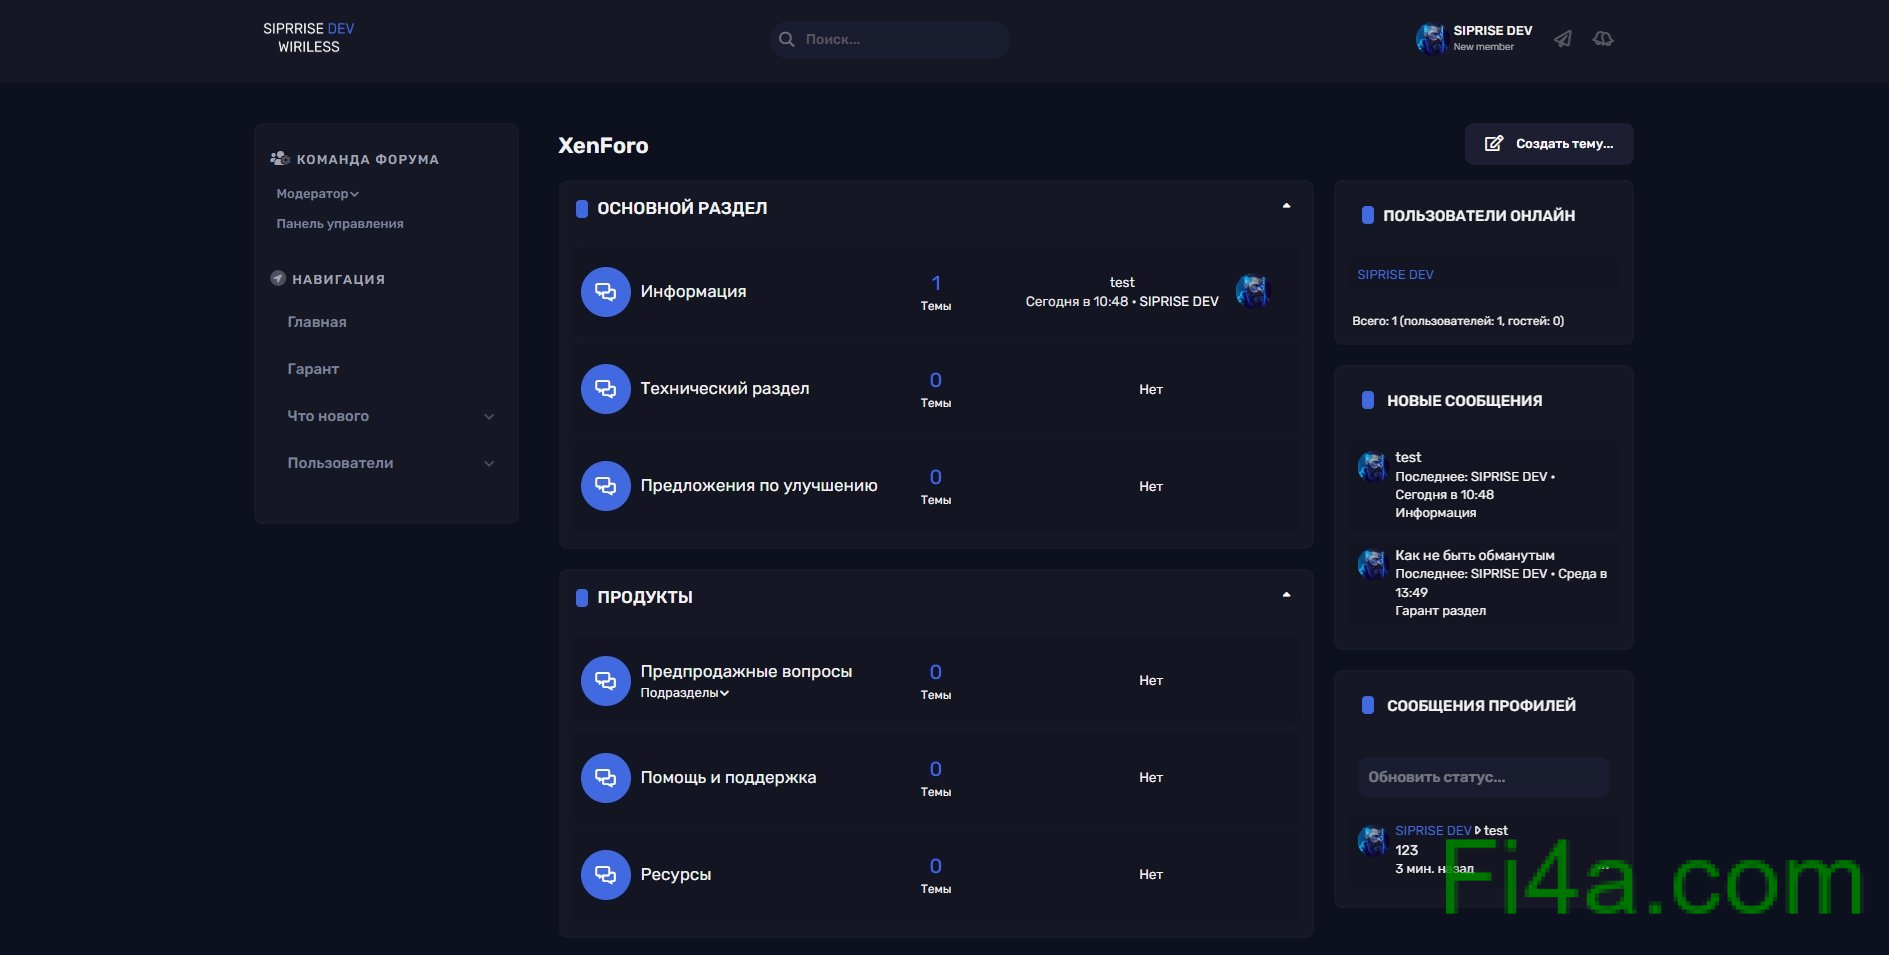
Task: Click the Помощь и поддержка forum icon
Action: pos(605,778)
